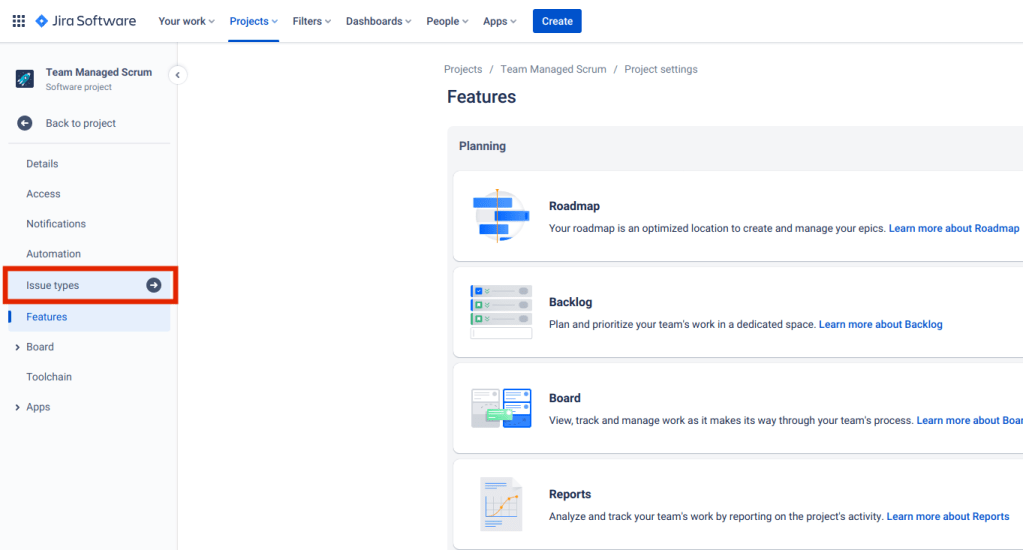Click the Backlog feature illustration

click(x=501, y=311)
